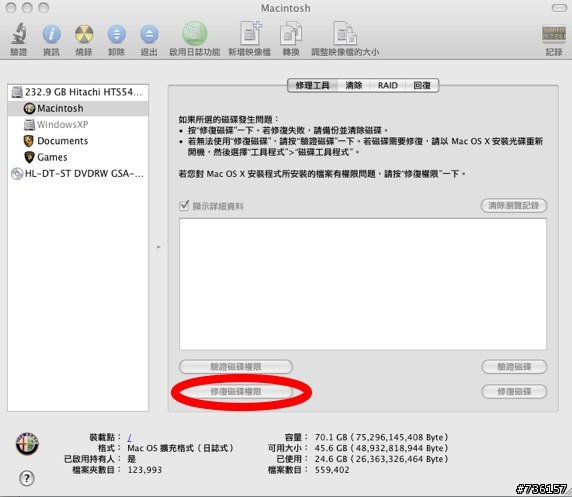Click the Enable Journaling toolbar icon
The height and width of the screenshot is (497, 572).
194,34
